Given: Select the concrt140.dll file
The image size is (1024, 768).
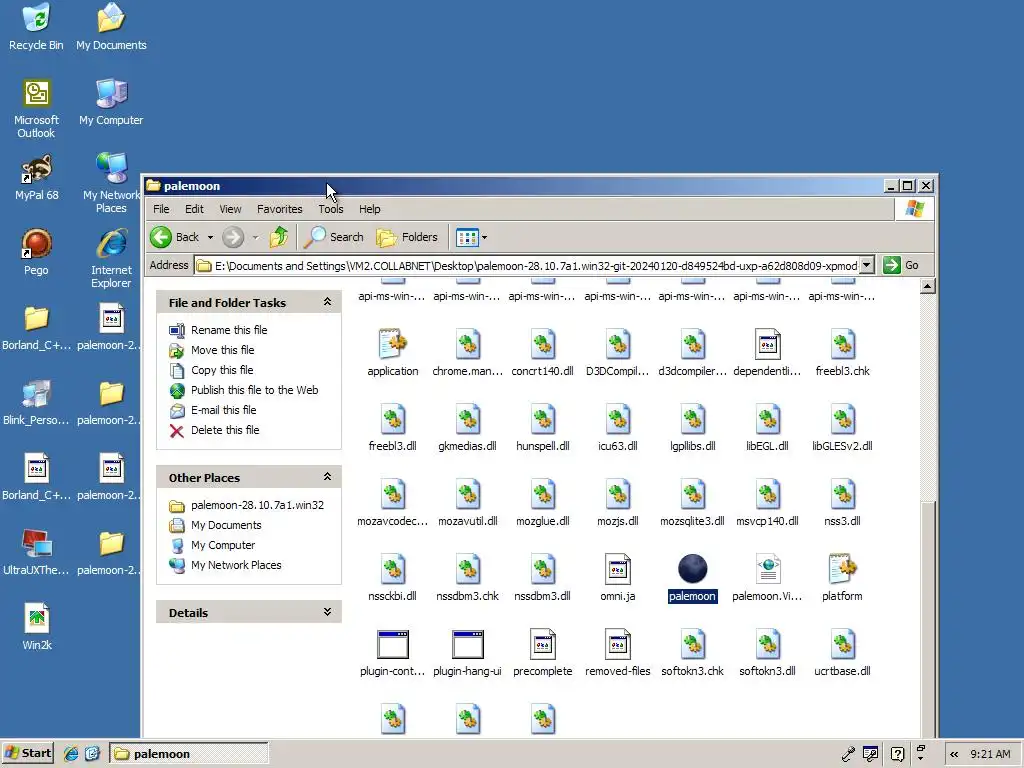Looking at the screenshot, I should pyautogui.click(x=543, y=353).
